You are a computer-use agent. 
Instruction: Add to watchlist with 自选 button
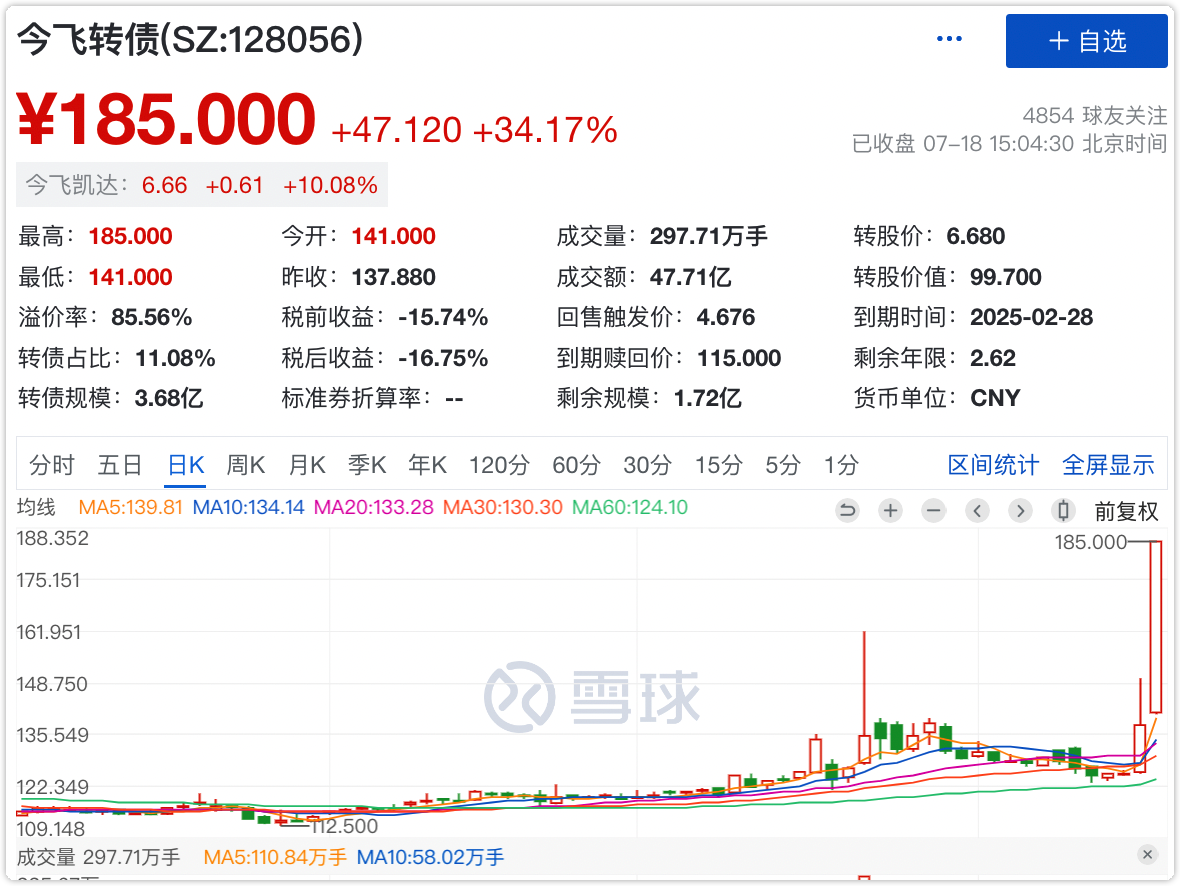pyautogui.click(x=1086, y=41)
